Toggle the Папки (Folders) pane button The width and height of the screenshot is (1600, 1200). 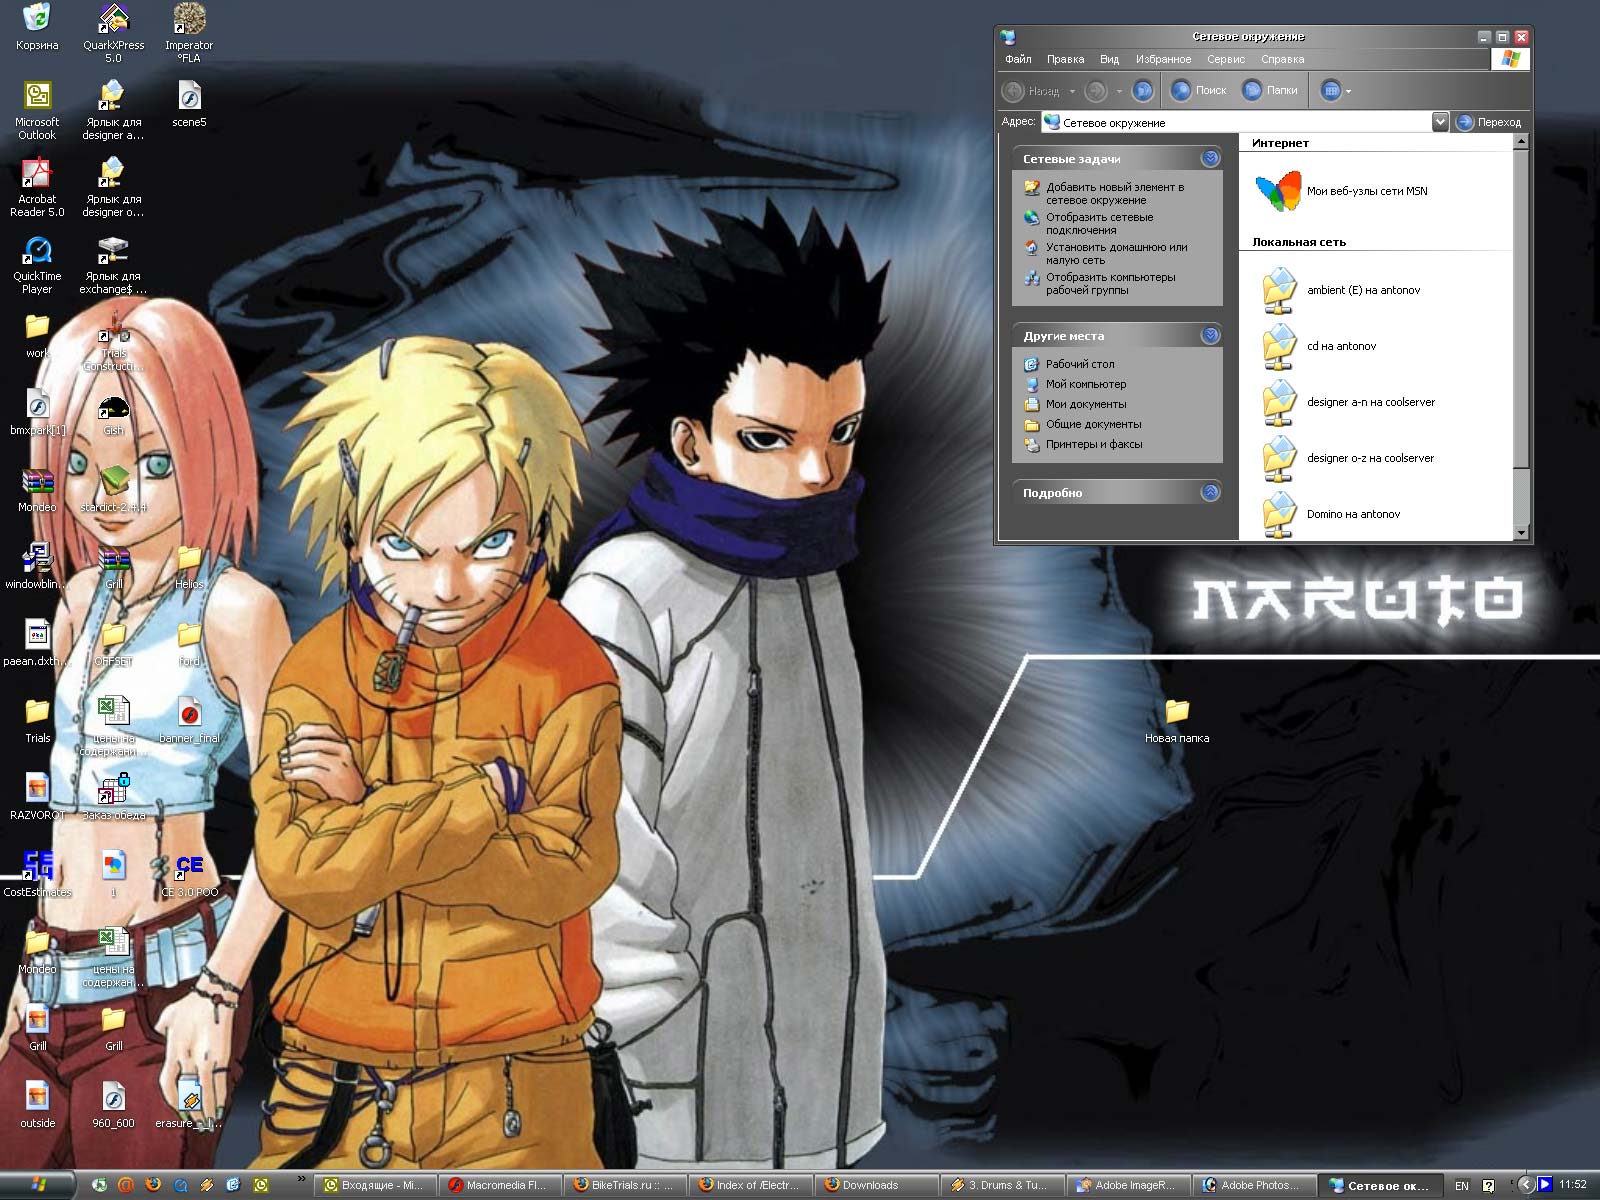pyautogui.click(x=1270, y=90)
